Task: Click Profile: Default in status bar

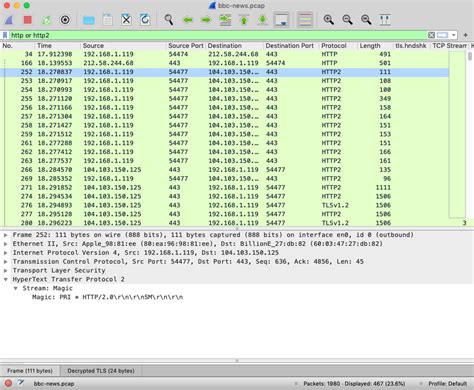Action: click(x=447, y=384)
